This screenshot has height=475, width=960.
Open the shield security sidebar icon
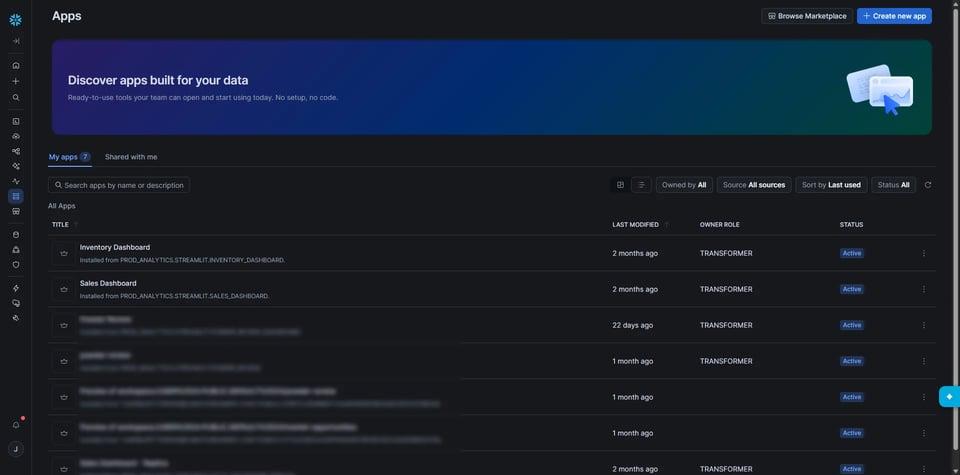point(16,264)
